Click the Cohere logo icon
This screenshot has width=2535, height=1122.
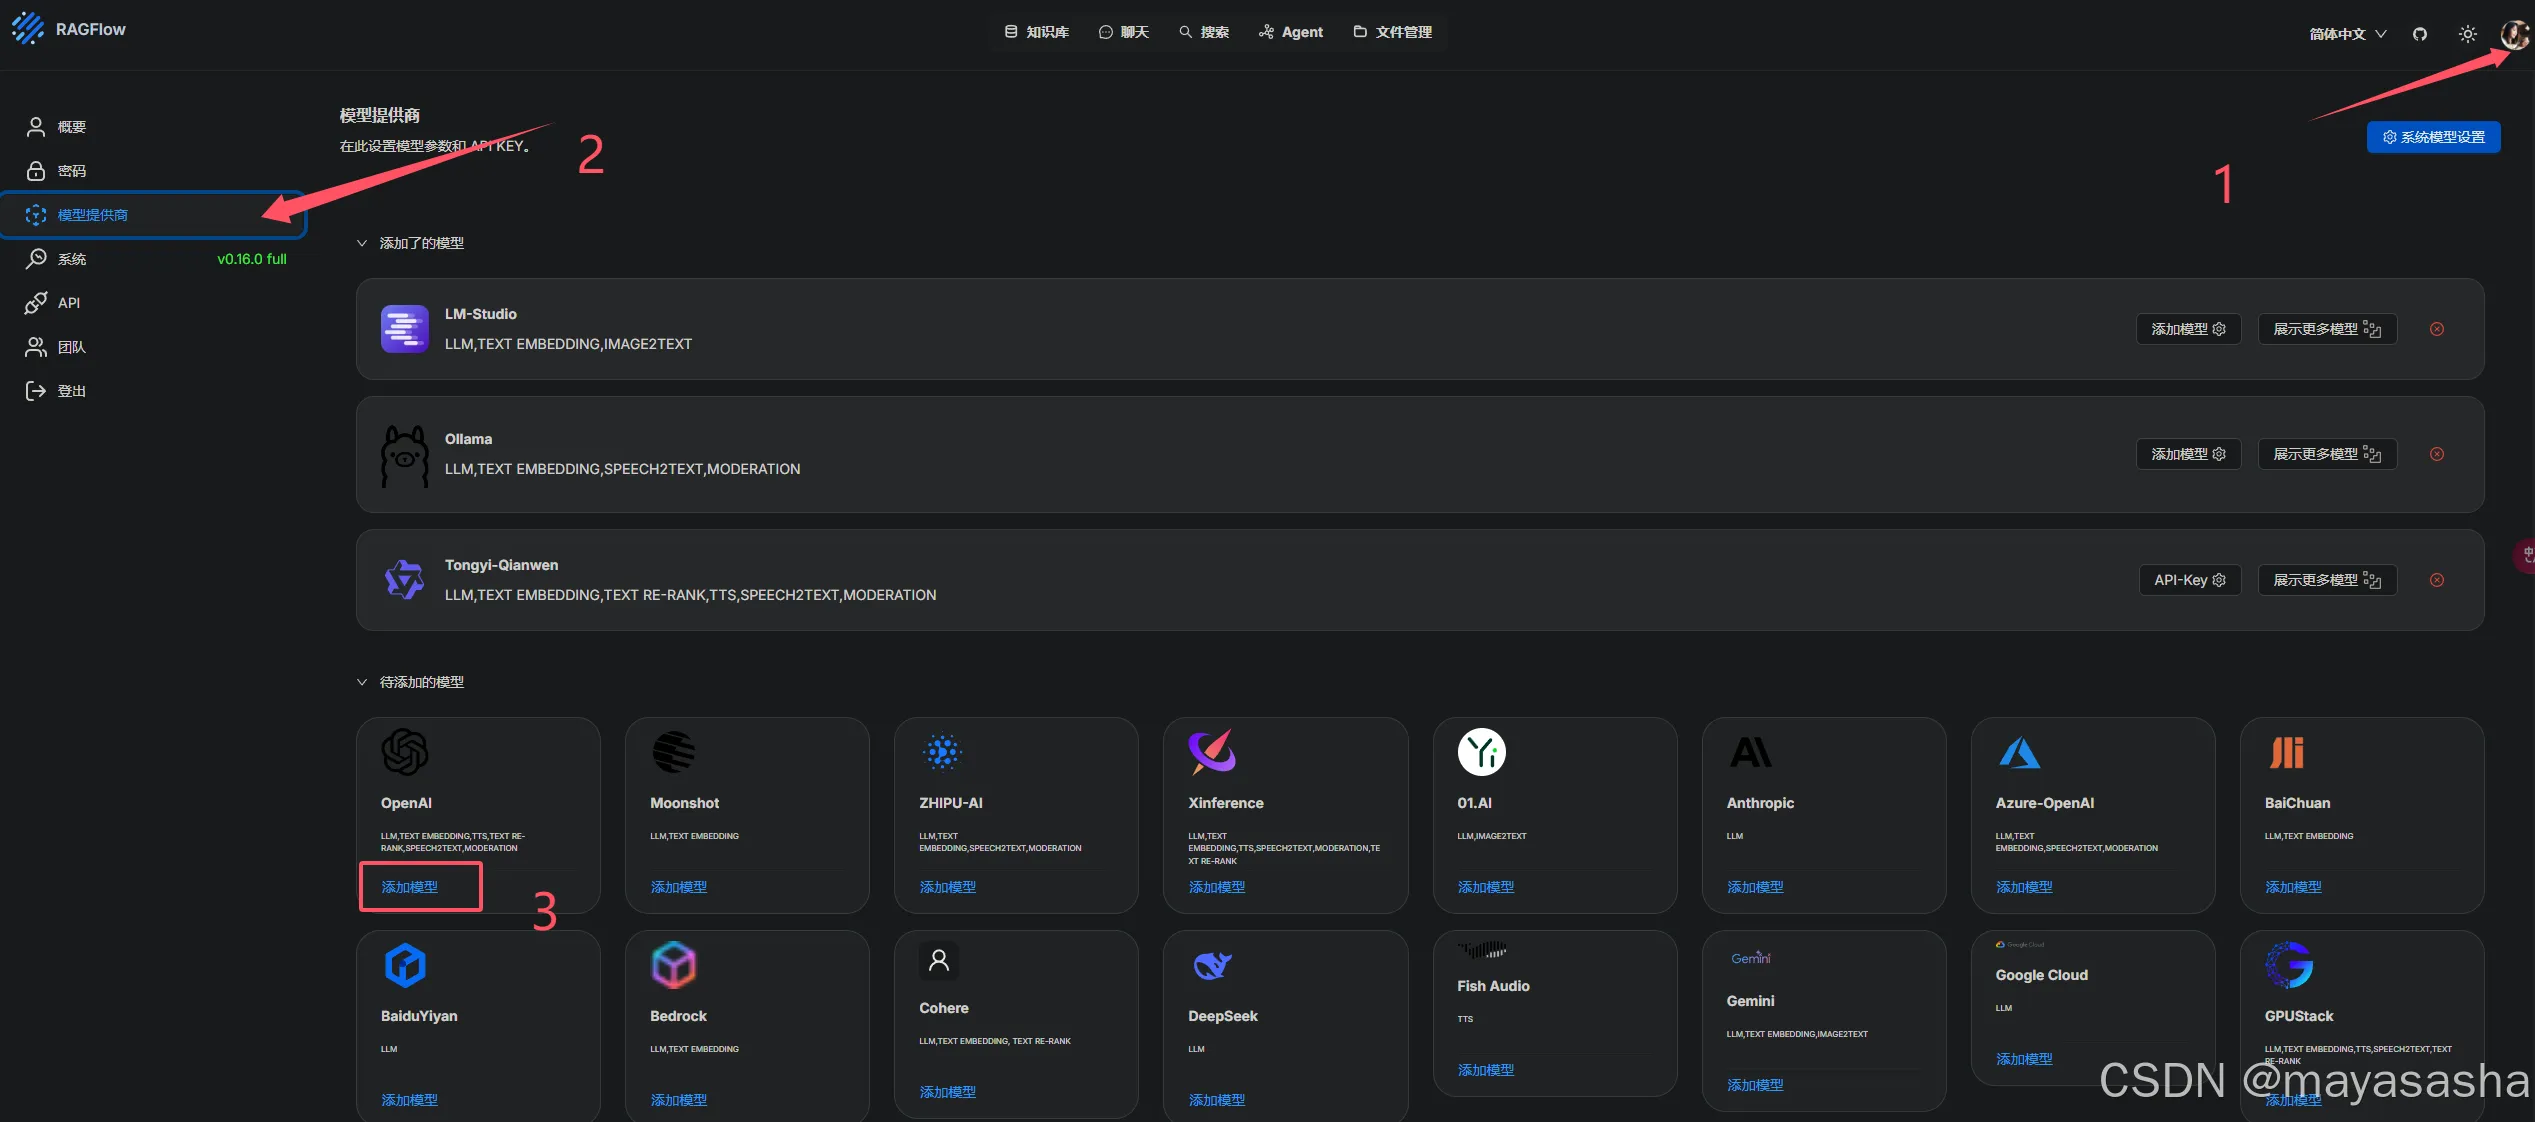[x=938, y=961]
